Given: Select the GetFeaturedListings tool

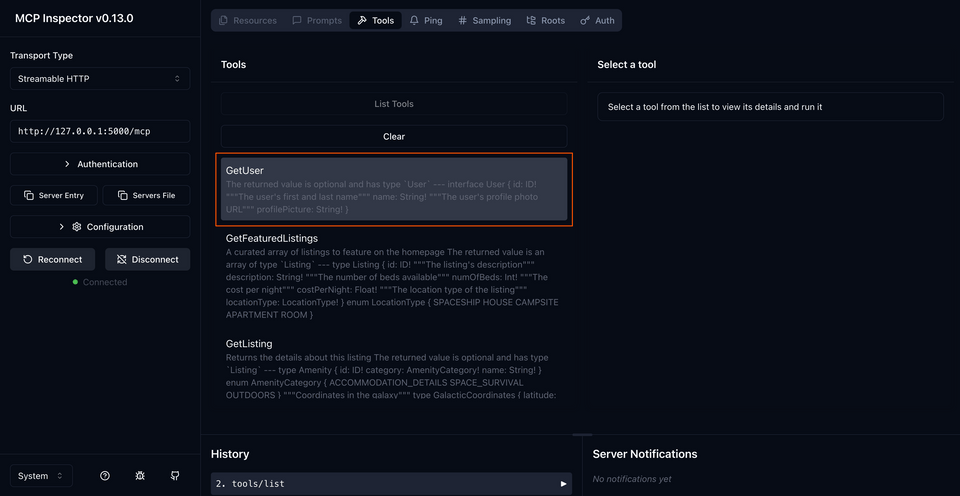Looking at the screenshot, I should (394, 276).
